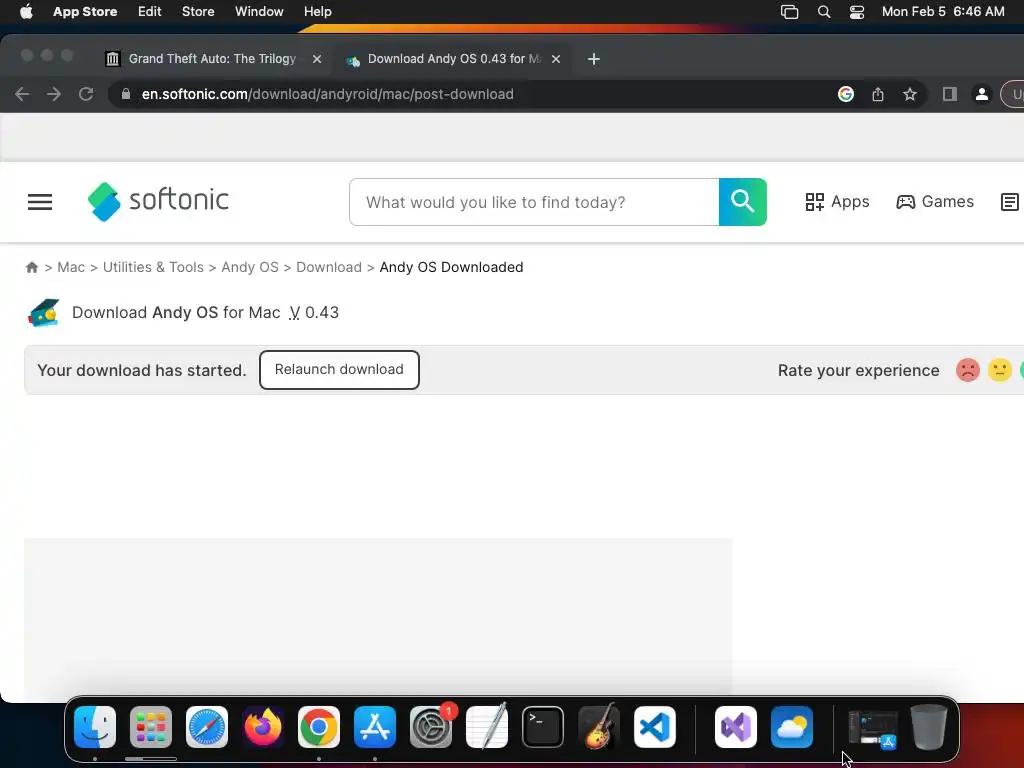Open a new browser tab
1024x768 pixels.
tap(594, 59)
